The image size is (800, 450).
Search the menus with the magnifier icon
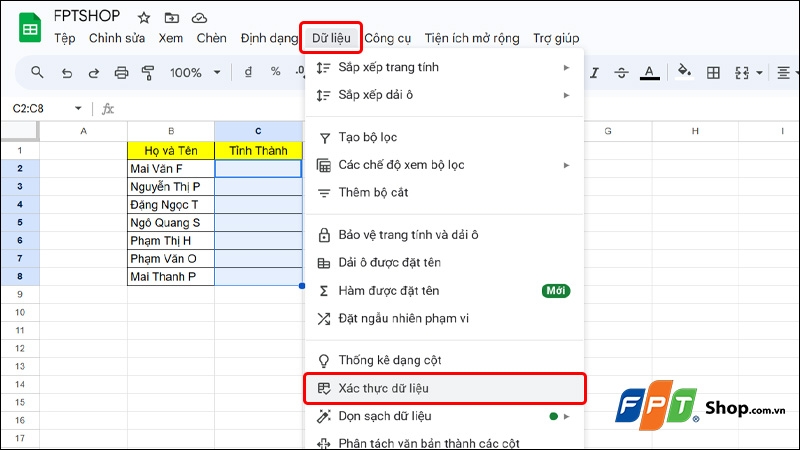pos(37,72)
